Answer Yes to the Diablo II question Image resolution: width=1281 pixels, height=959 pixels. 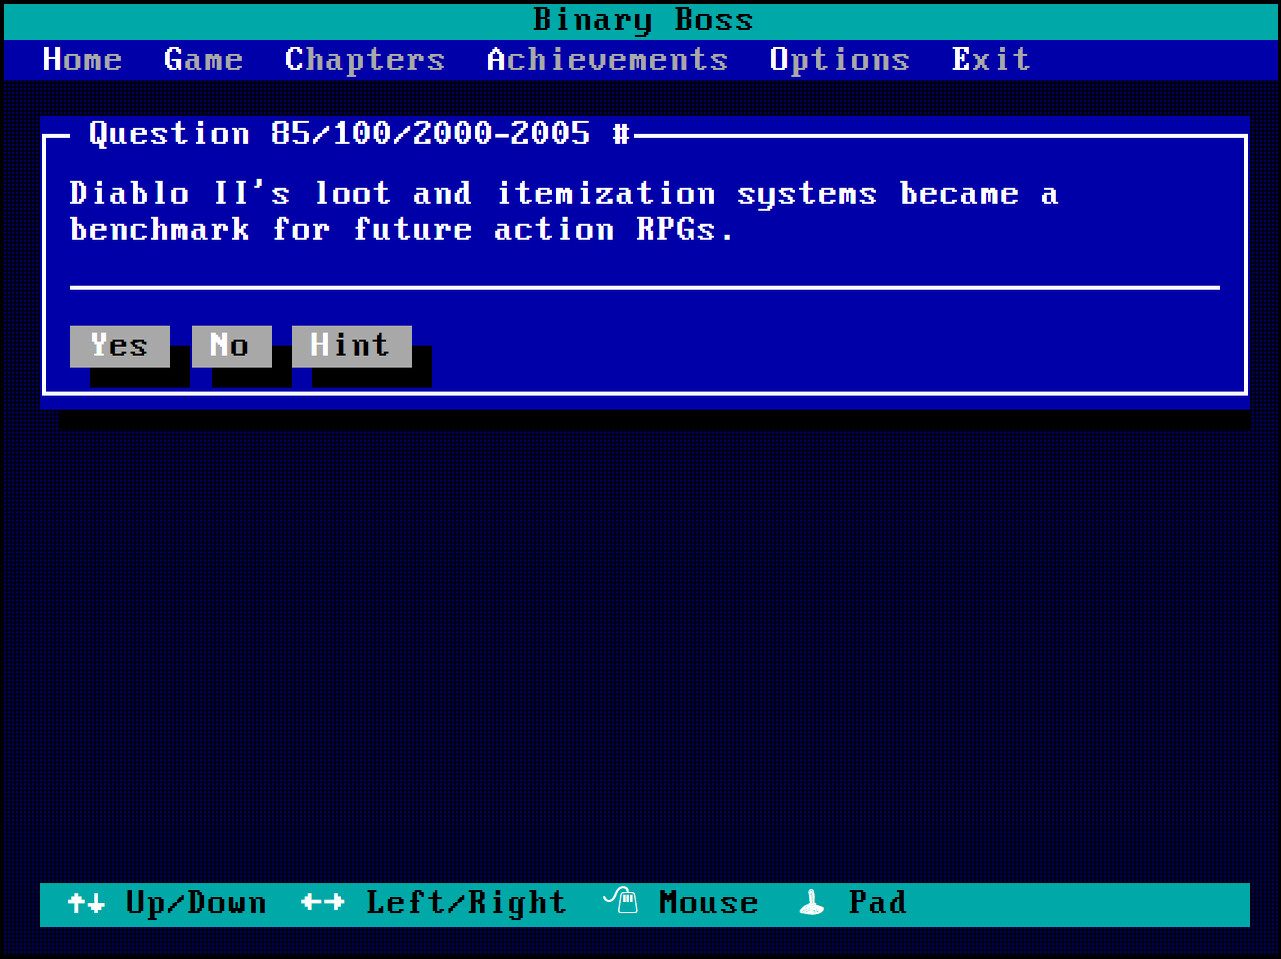119,346
